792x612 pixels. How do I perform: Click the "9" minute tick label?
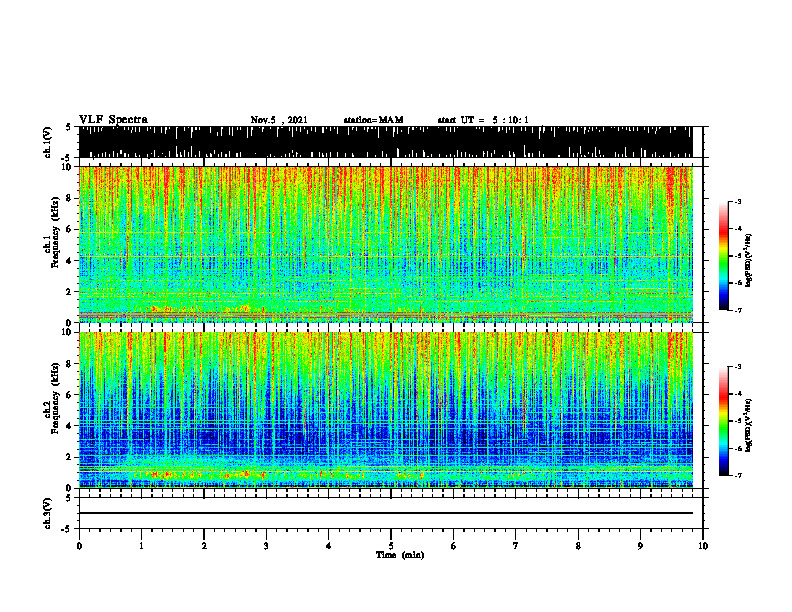coord(640,546)
